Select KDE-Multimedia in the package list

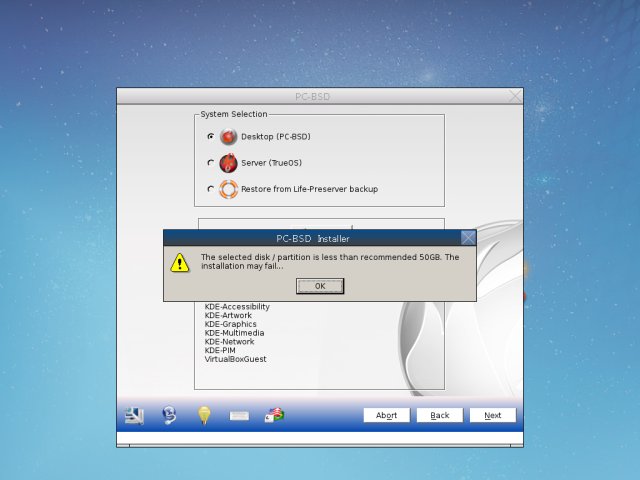234,333
